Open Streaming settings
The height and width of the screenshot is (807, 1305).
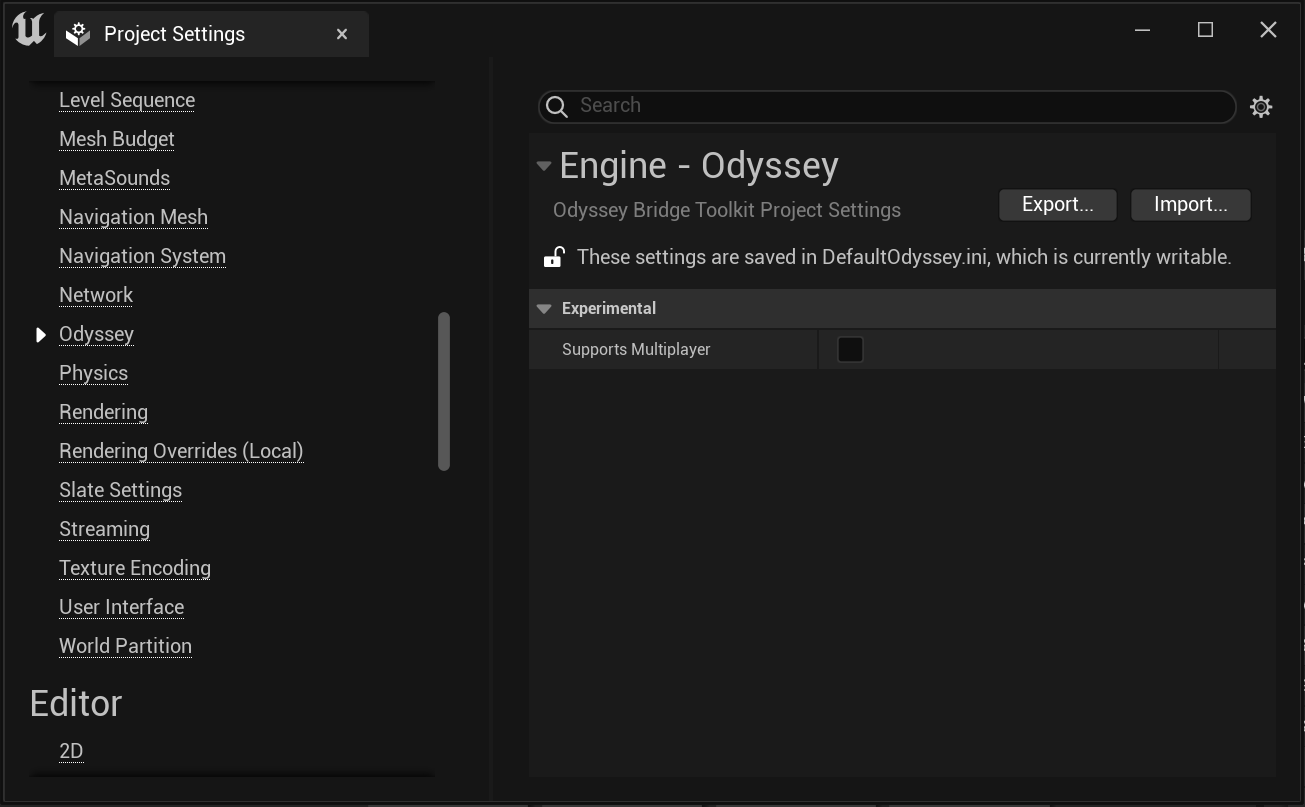(104, 529)
